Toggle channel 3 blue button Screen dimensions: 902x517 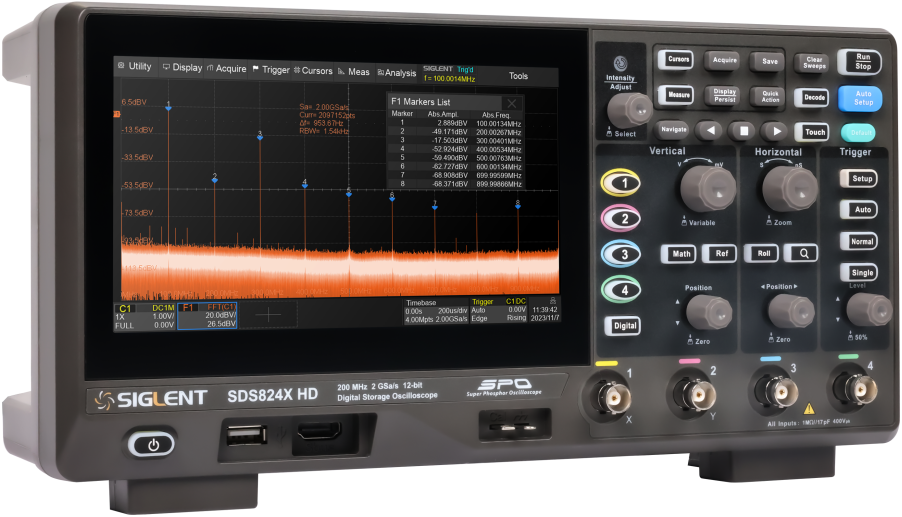click(x=621, y=254)
